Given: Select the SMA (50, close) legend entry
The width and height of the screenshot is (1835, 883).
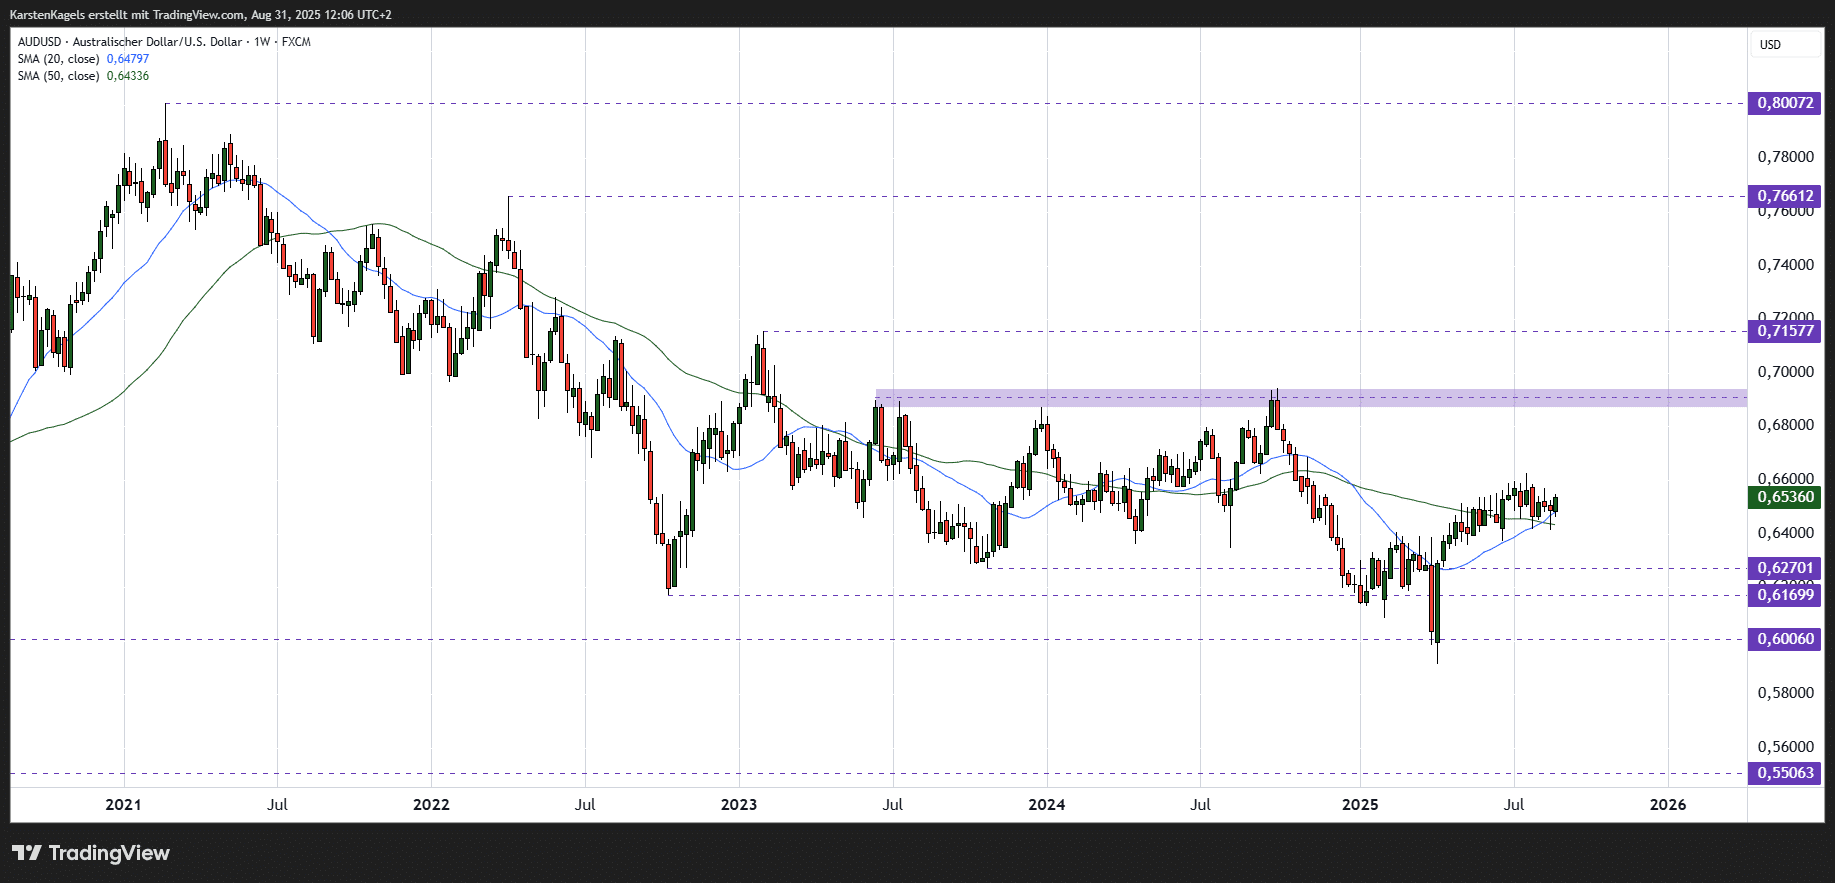Looking at the screenshot, I should tap(58, 76).
